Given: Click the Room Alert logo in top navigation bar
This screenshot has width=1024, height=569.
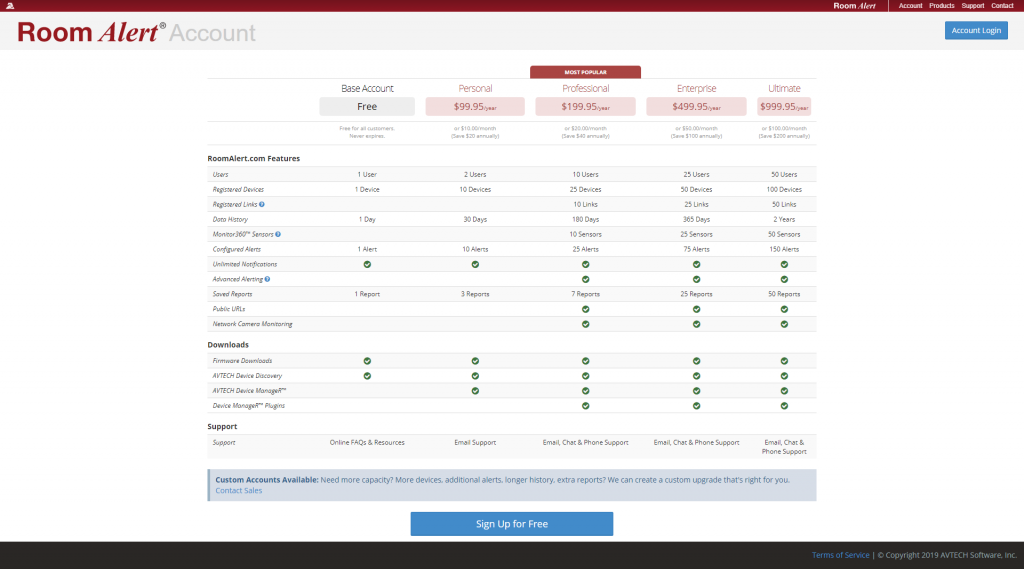Looking at the screenshot, I should 854,6.
